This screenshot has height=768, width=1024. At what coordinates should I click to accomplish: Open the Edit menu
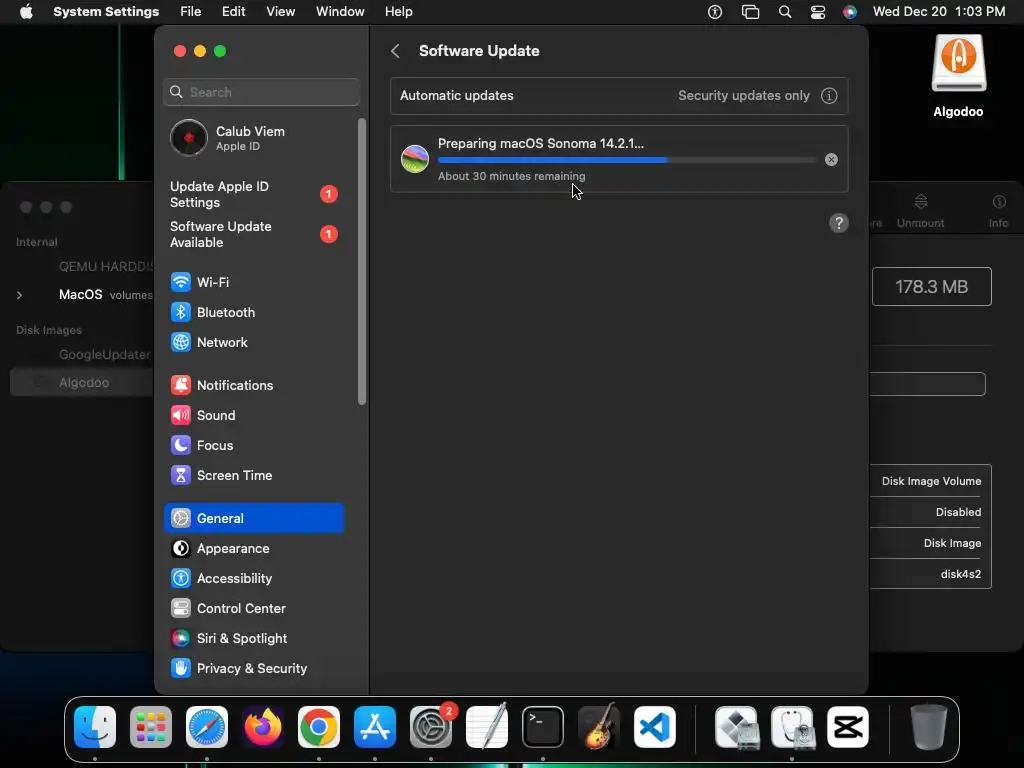pyautogui.click(x=233, y=12)
